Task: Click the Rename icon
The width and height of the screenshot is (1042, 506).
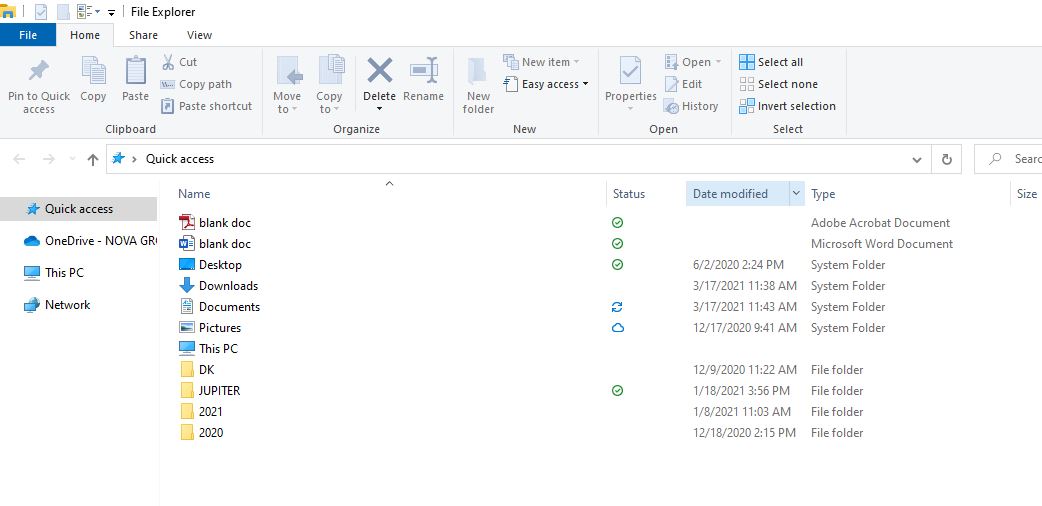Action: point(423,70)
